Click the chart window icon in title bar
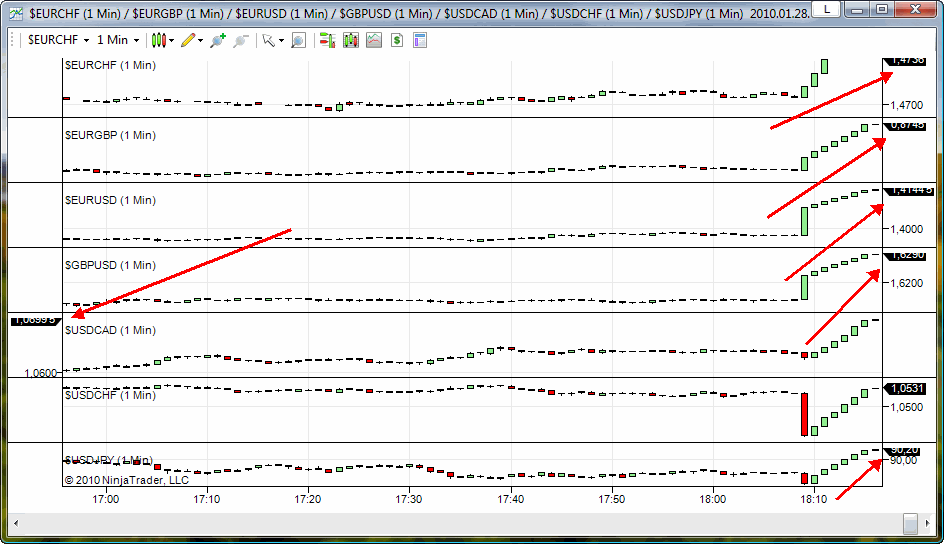This screenshot has height=544, width=944. (x=16, y=13)
